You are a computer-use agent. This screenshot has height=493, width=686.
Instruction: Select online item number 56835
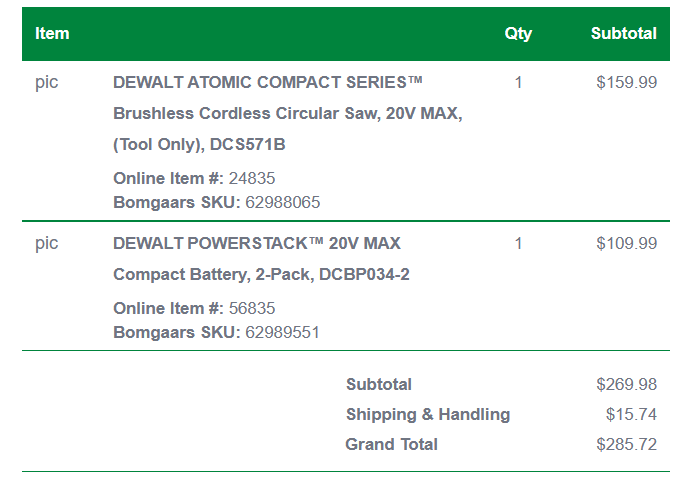(252, 308)
